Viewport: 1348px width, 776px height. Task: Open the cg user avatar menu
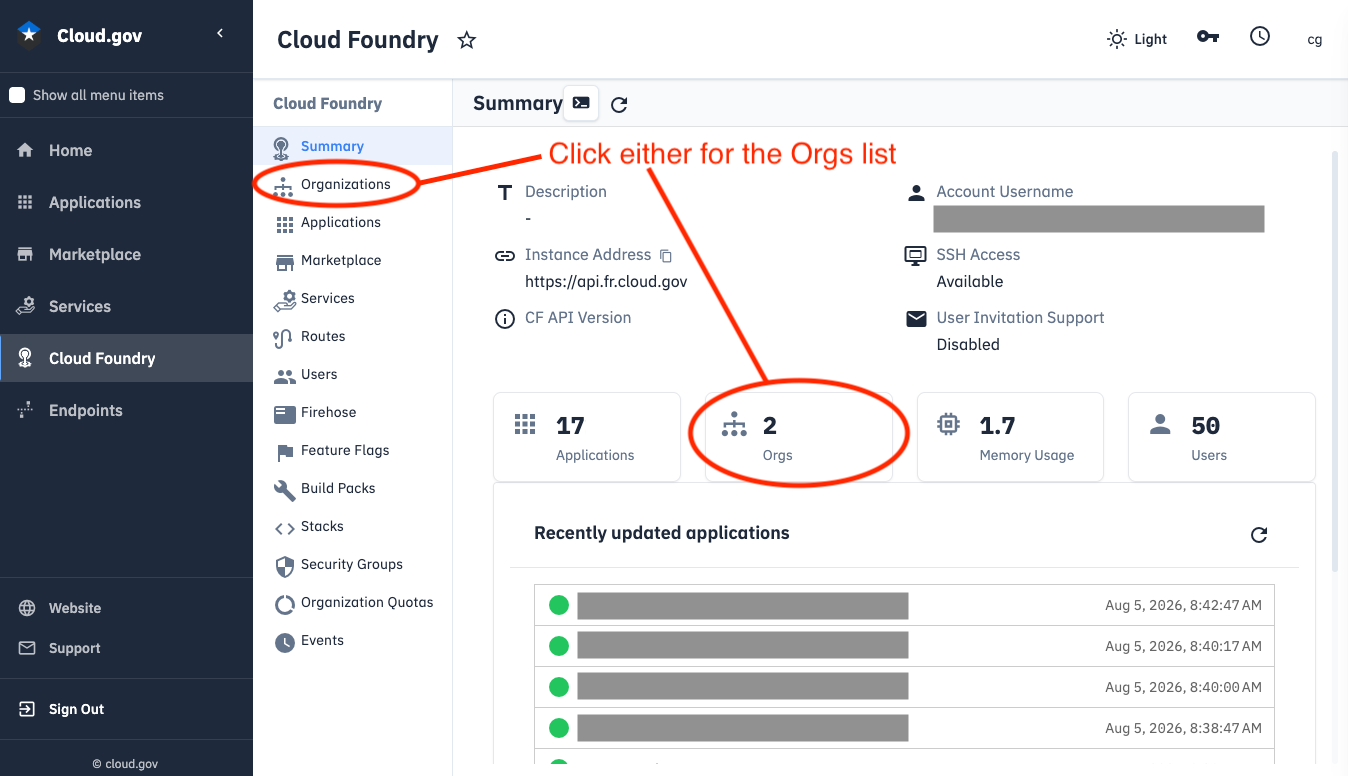1315,40
